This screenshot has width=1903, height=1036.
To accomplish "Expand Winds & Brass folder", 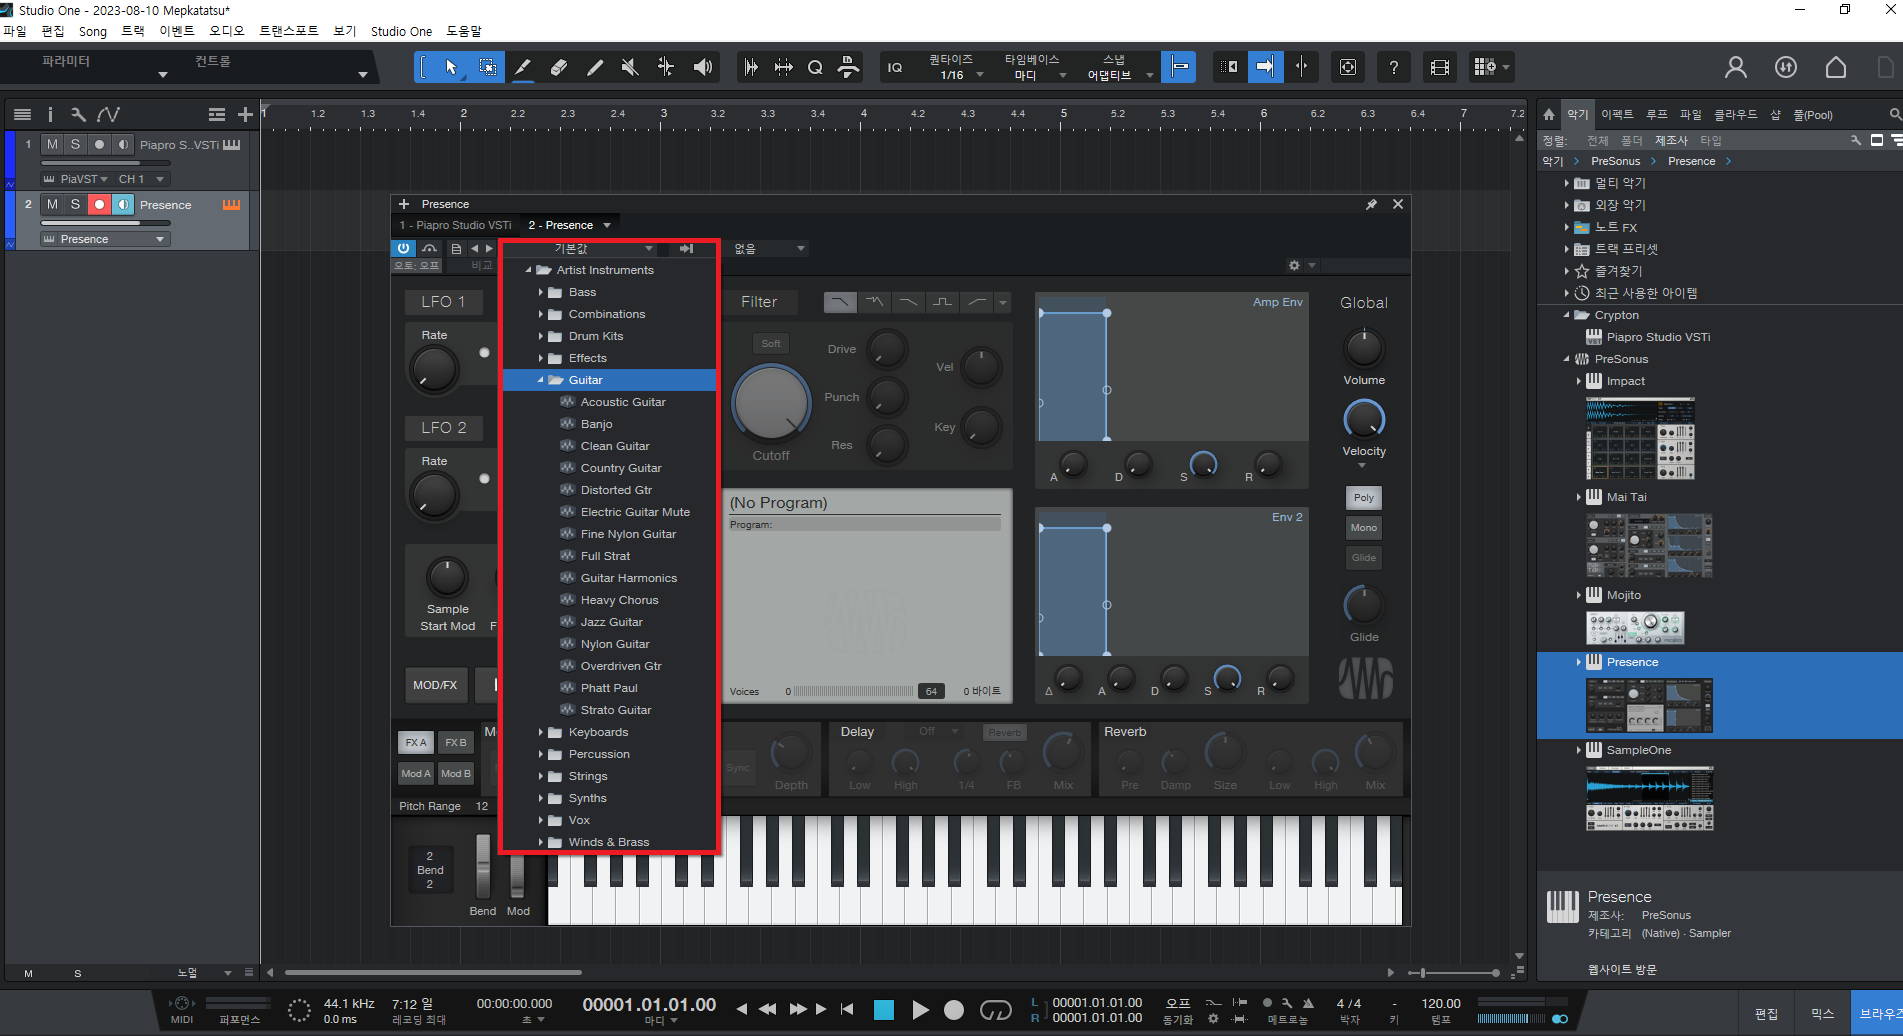I will point(541,842).
